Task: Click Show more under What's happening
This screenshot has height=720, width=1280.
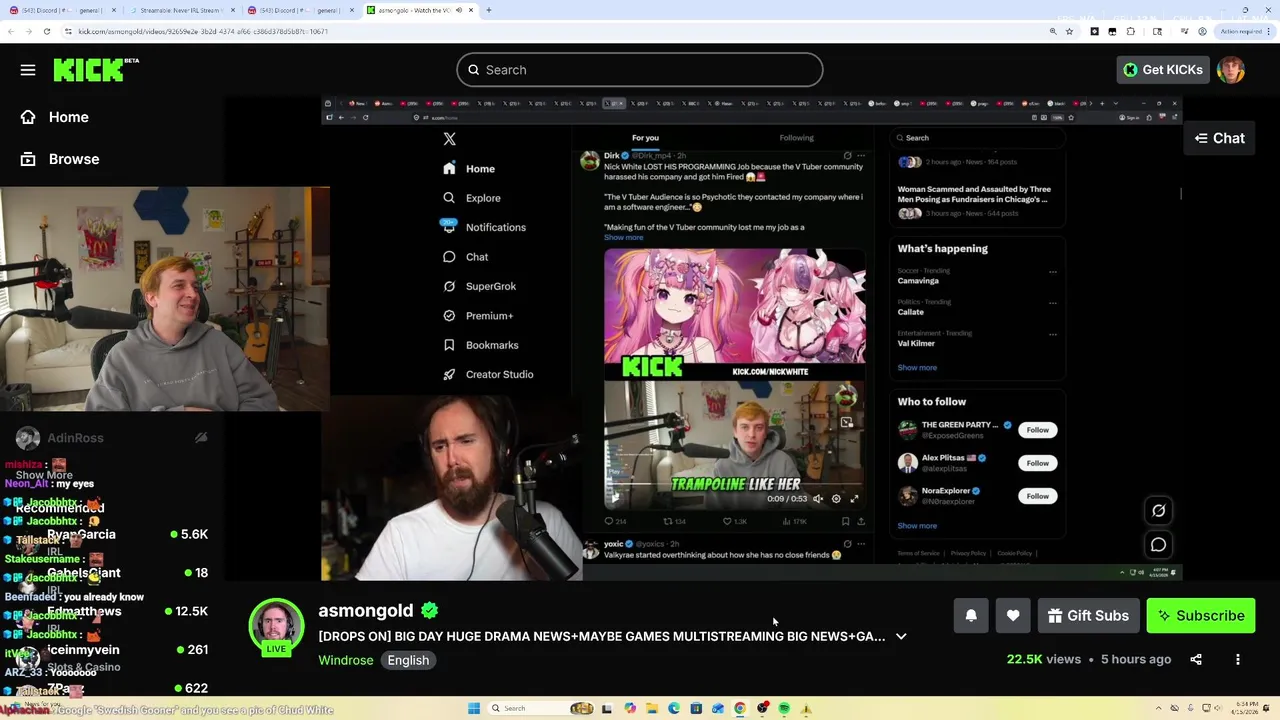Action: 917,368
